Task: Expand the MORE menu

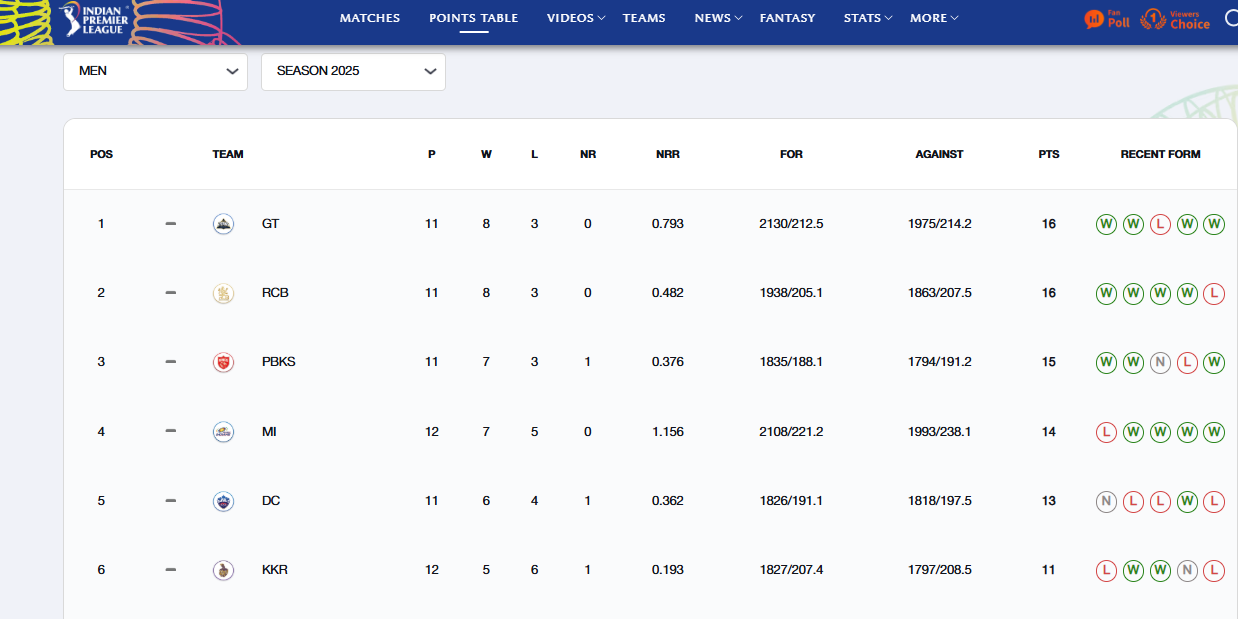Action: click(x=934, y=18)
